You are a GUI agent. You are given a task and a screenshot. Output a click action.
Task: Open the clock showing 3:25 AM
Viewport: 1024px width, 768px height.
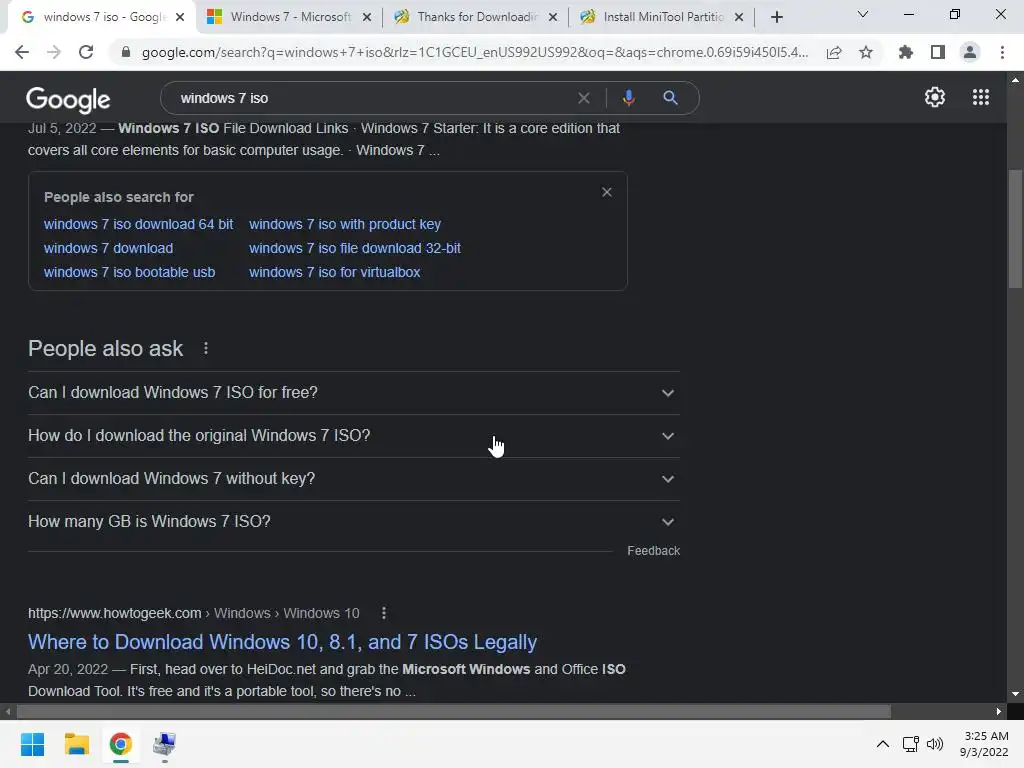click(x=984, y=744)
